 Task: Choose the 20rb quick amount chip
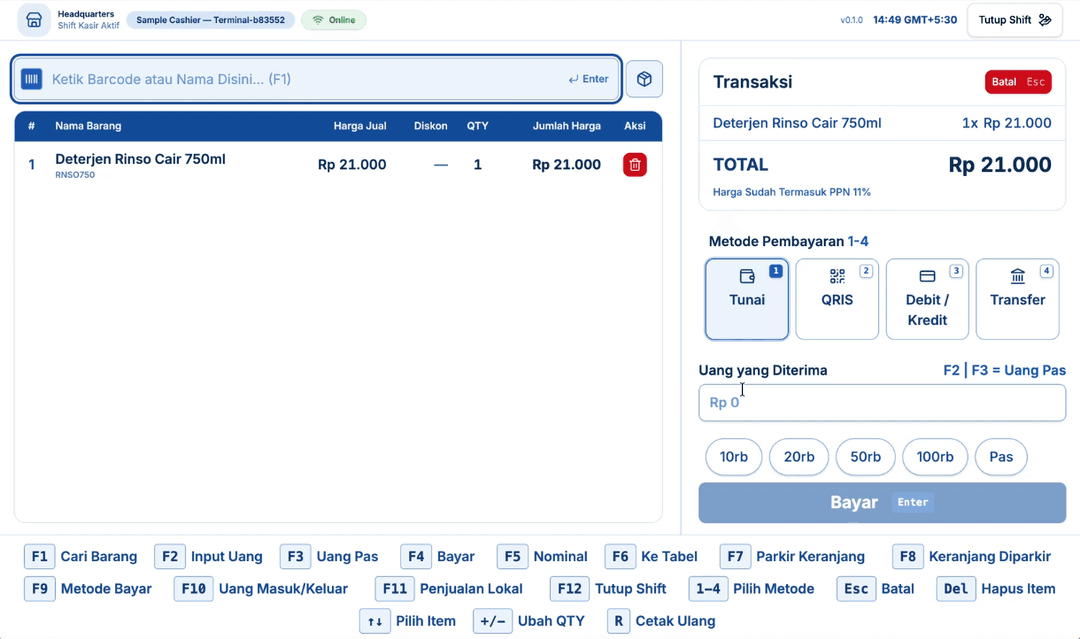(799, 457)
